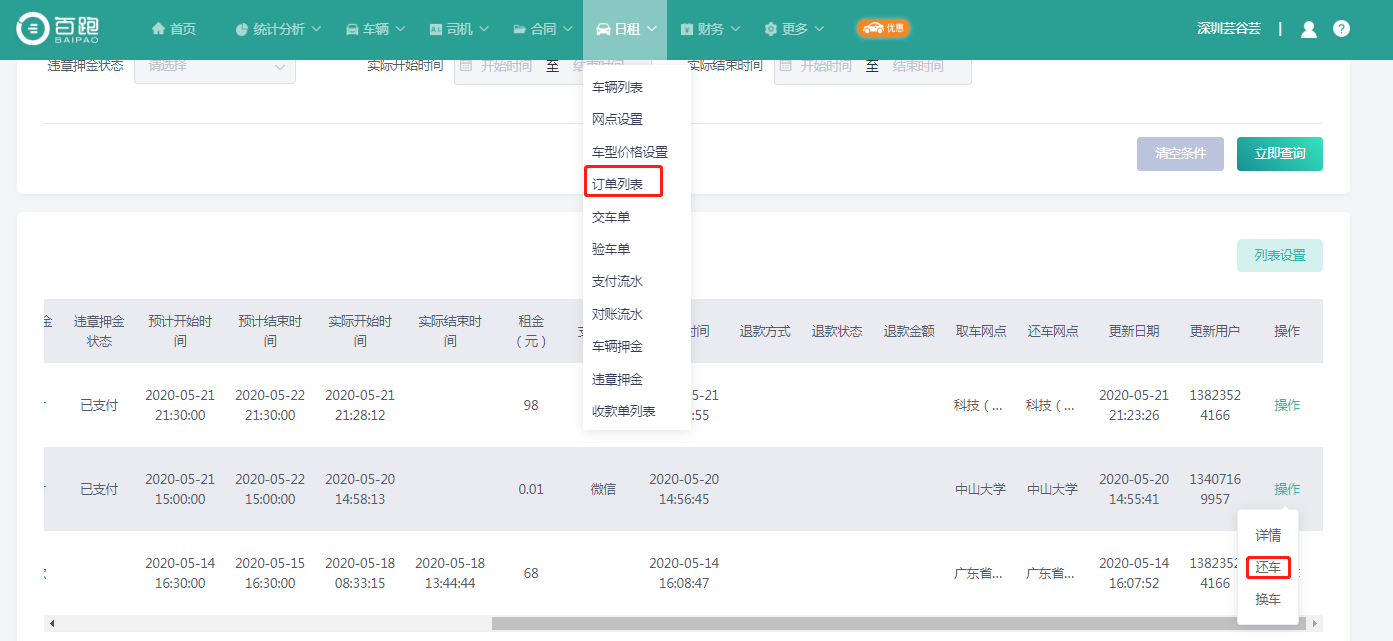Click the help question mark icon
The image size is (1393, 641).
click(x=1341, y=29)
